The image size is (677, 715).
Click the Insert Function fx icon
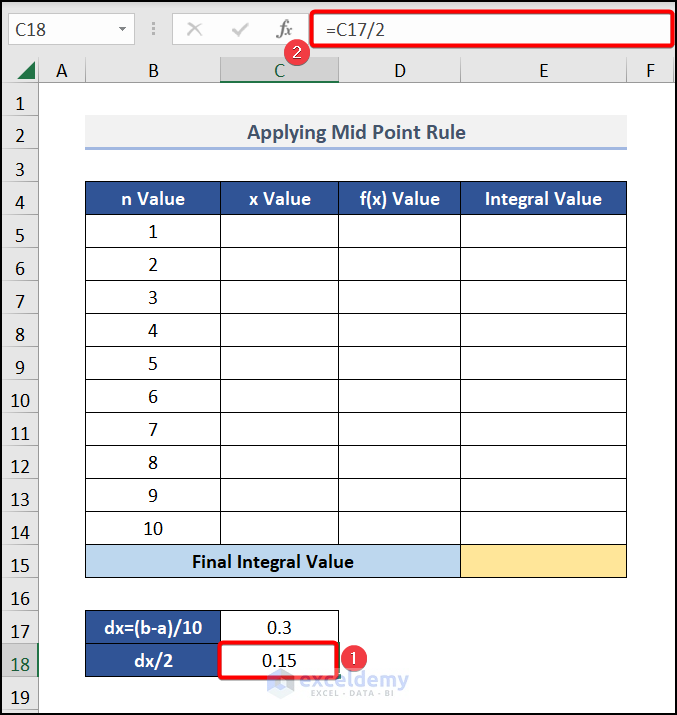[x=285, y=29]
